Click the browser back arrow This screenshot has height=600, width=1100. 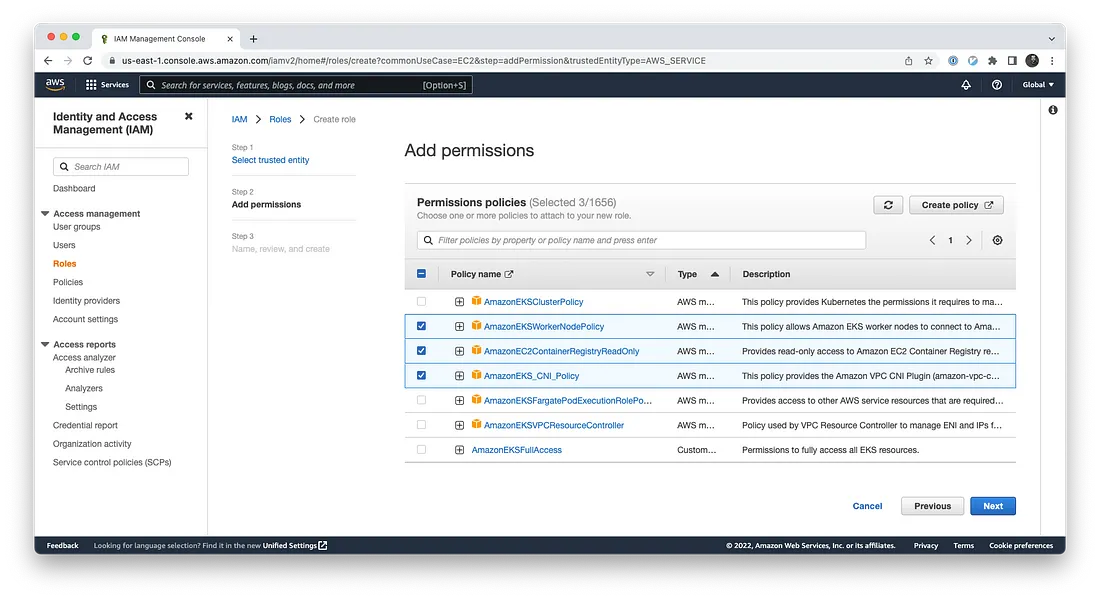click(x=48, y=61)
